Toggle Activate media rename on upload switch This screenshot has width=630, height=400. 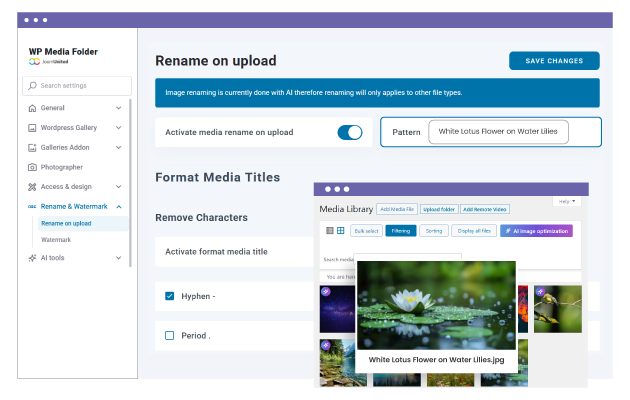pos(349,132)
